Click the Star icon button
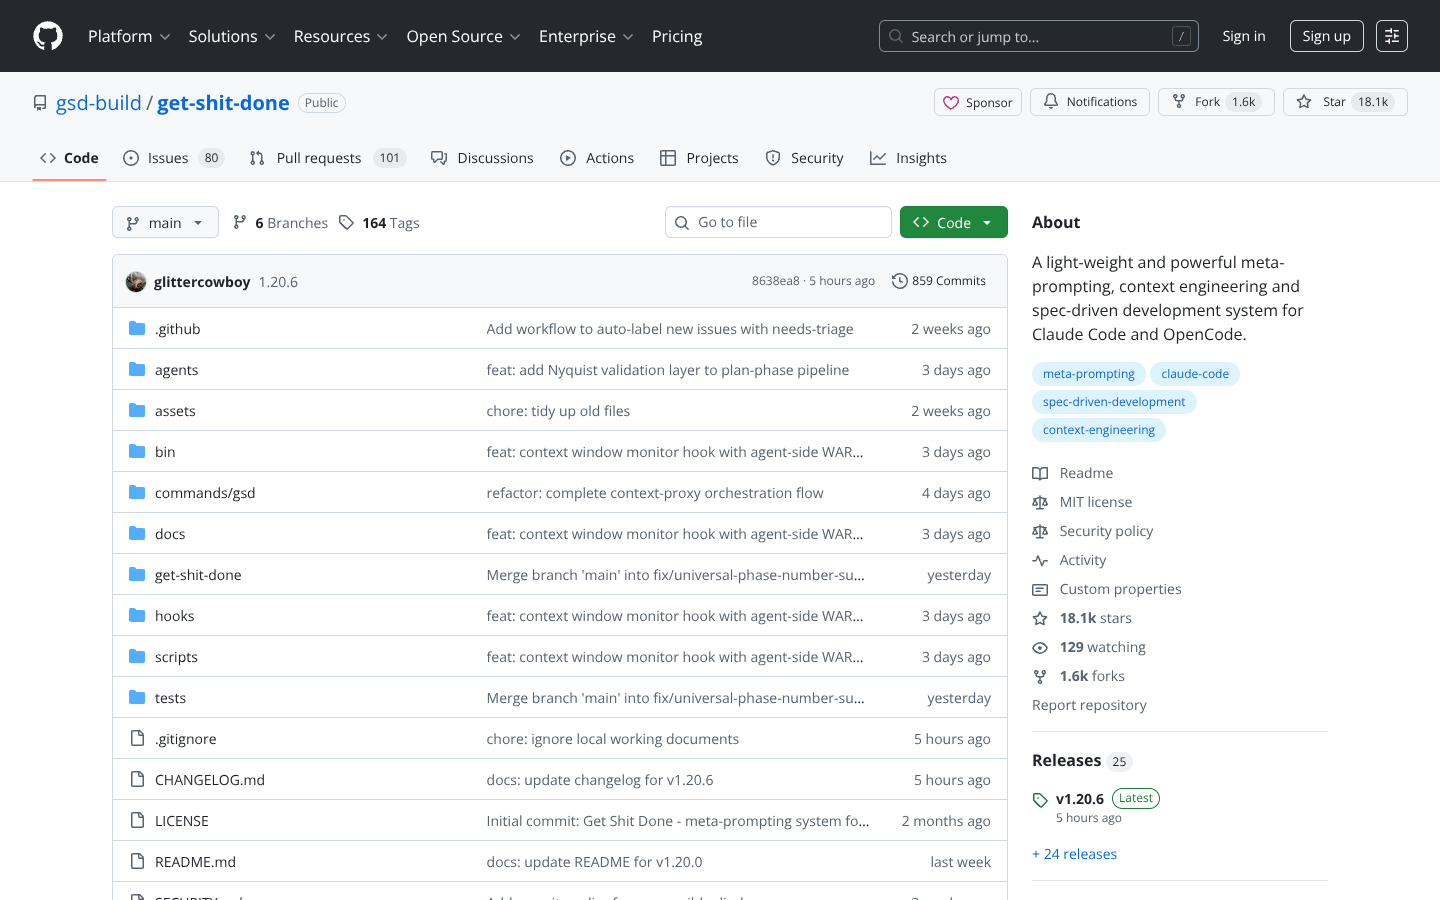 pos(1305,102)
